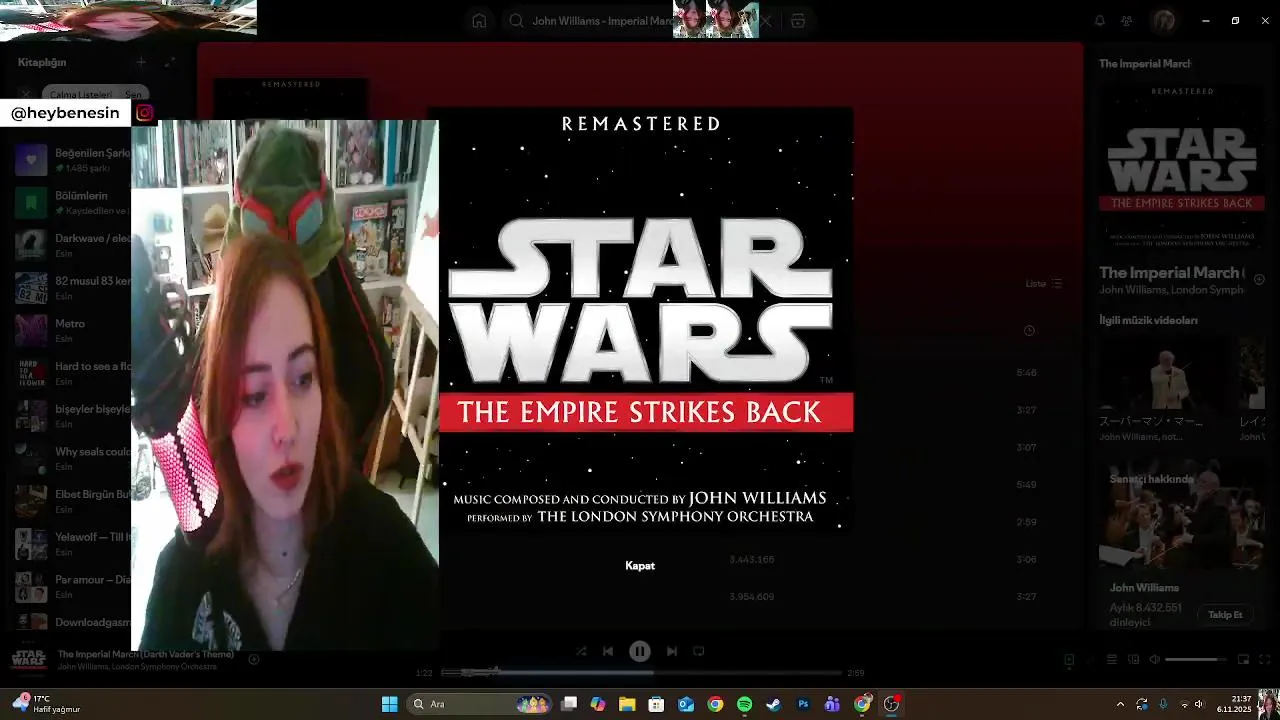Mute audio with the speaker icon
1280x720 pixels.
1154,660
